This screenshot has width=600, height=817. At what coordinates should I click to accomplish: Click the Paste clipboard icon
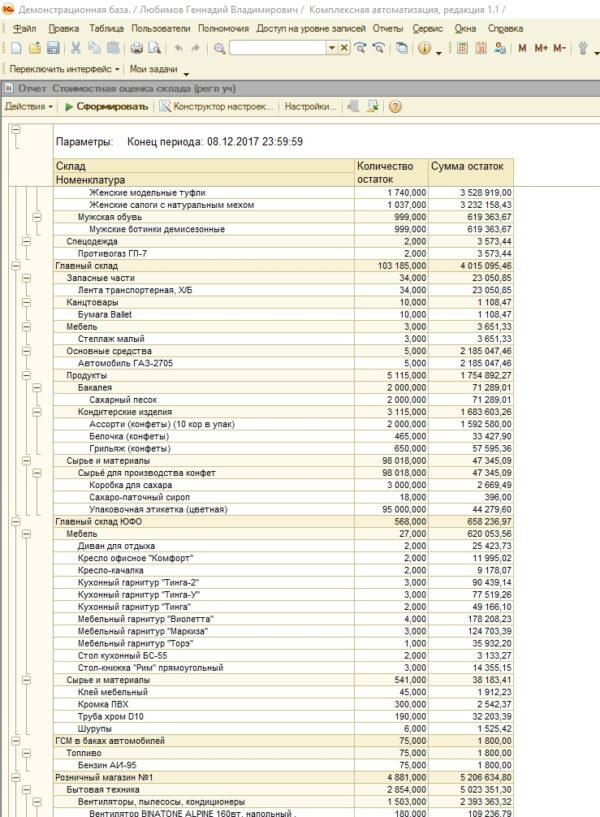click(x=113, y=48)
